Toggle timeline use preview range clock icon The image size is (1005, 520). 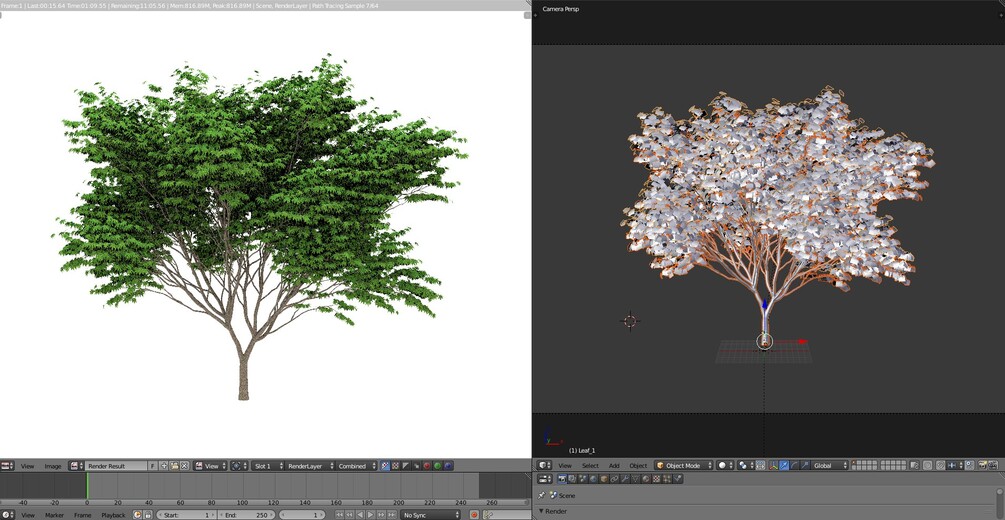[x=137, y=515]
